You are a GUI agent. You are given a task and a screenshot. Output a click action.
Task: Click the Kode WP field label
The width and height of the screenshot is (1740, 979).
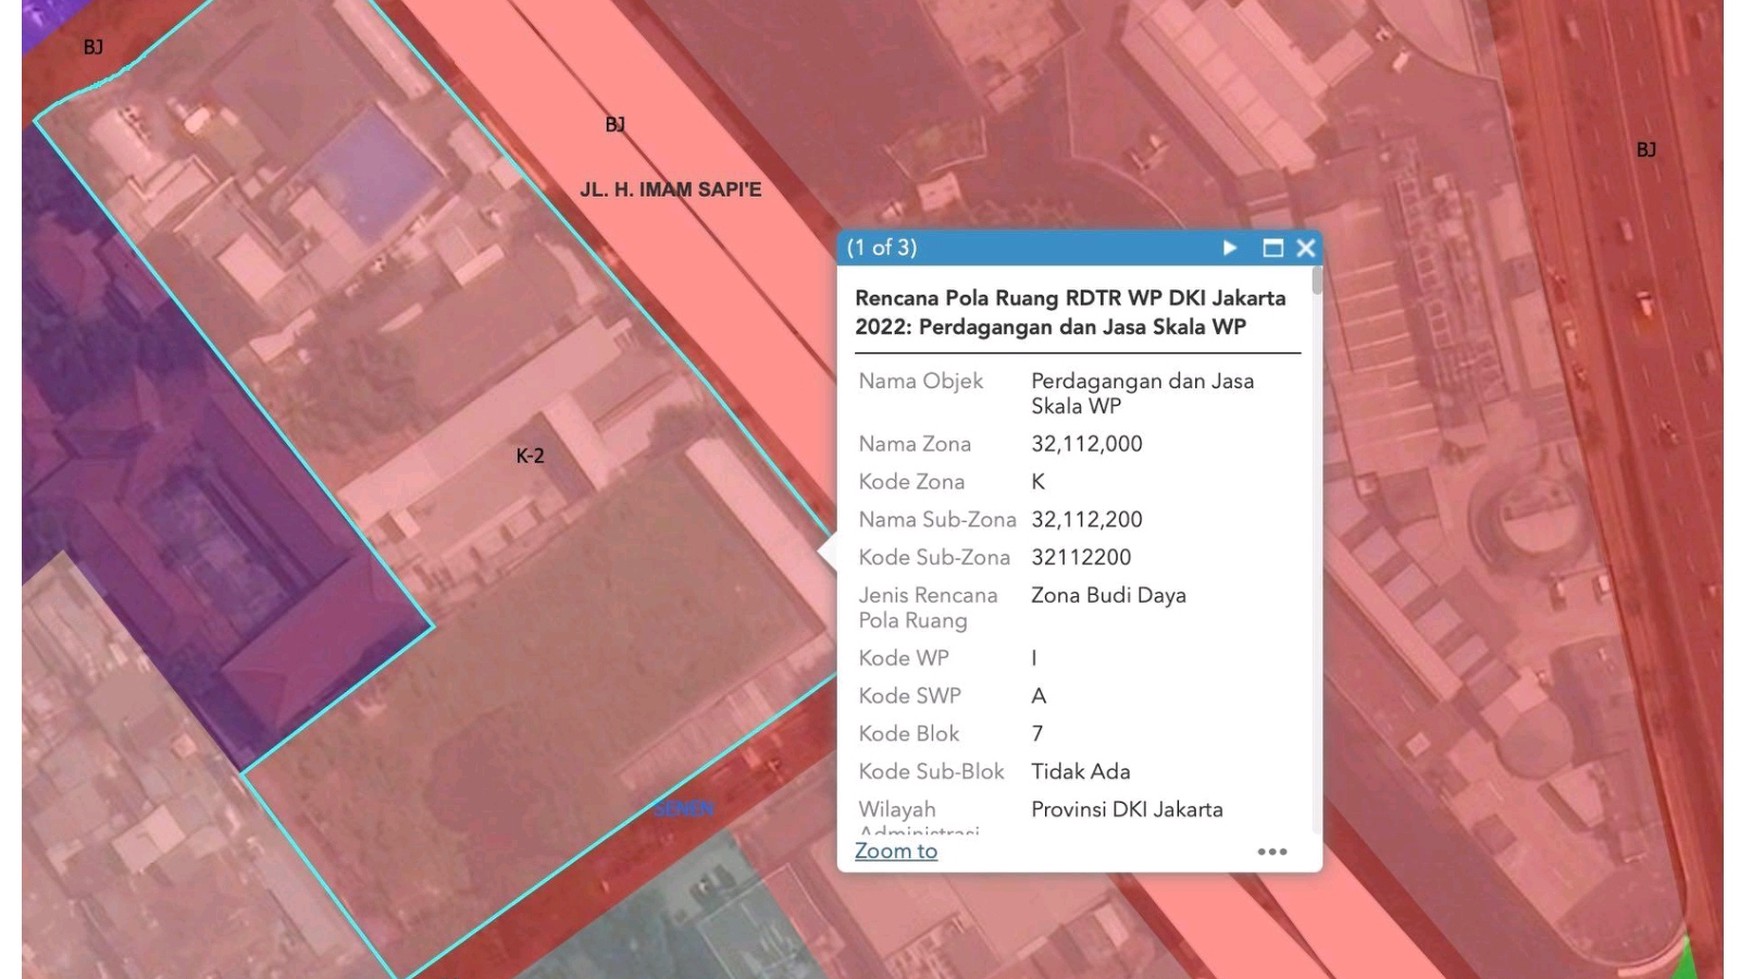tap(904, 658)
